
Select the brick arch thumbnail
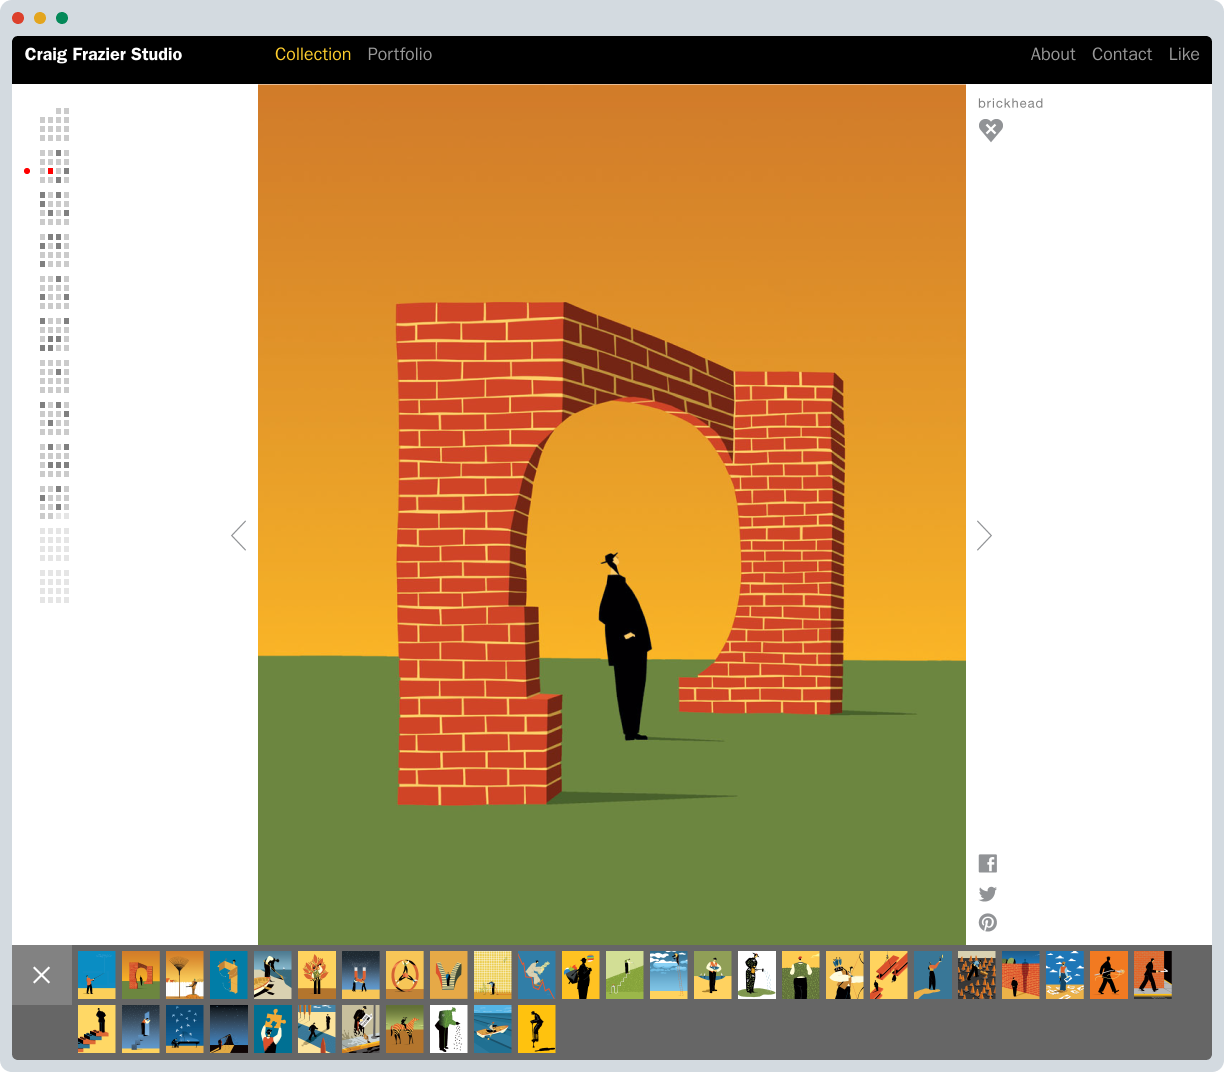(141, 975)
